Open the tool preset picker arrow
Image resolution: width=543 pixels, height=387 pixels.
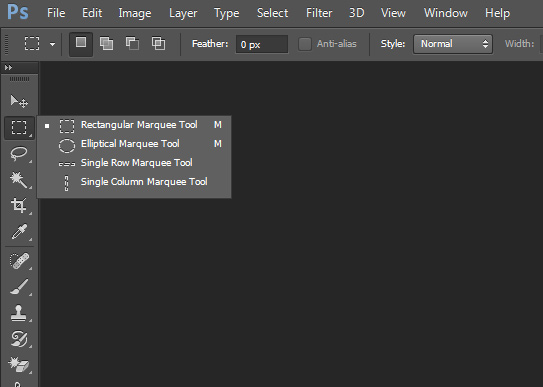pos(52,44)
